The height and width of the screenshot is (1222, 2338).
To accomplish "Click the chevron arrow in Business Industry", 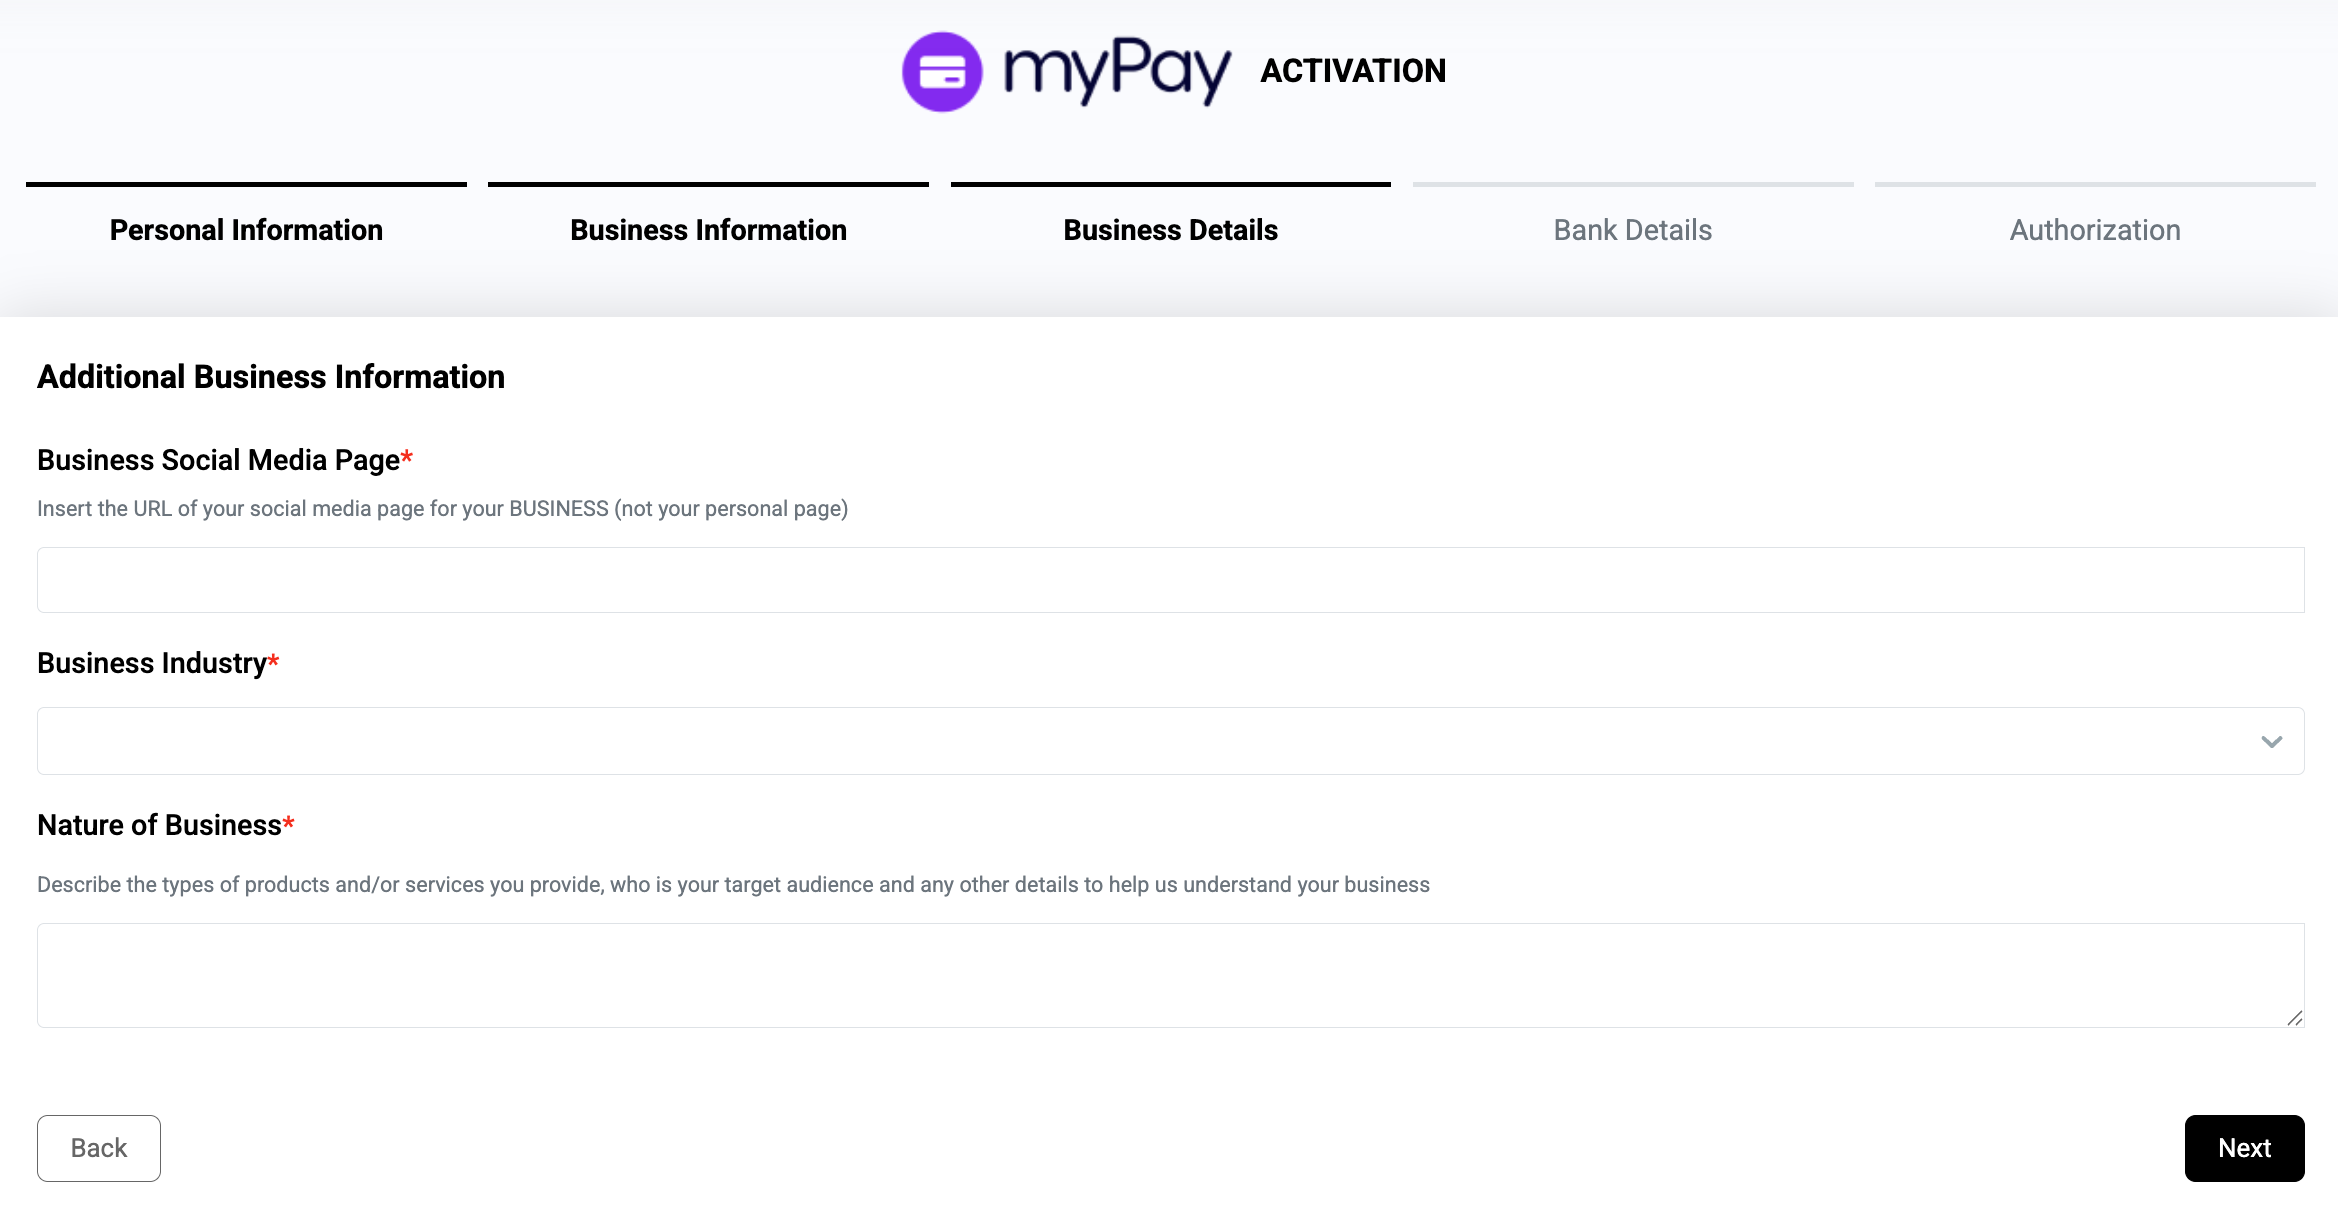I will 2271,741.
